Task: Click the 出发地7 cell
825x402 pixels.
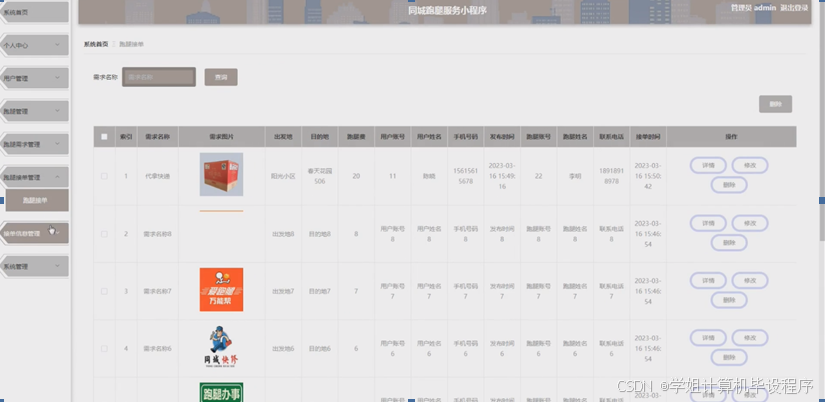Action: tap(283, 291)
